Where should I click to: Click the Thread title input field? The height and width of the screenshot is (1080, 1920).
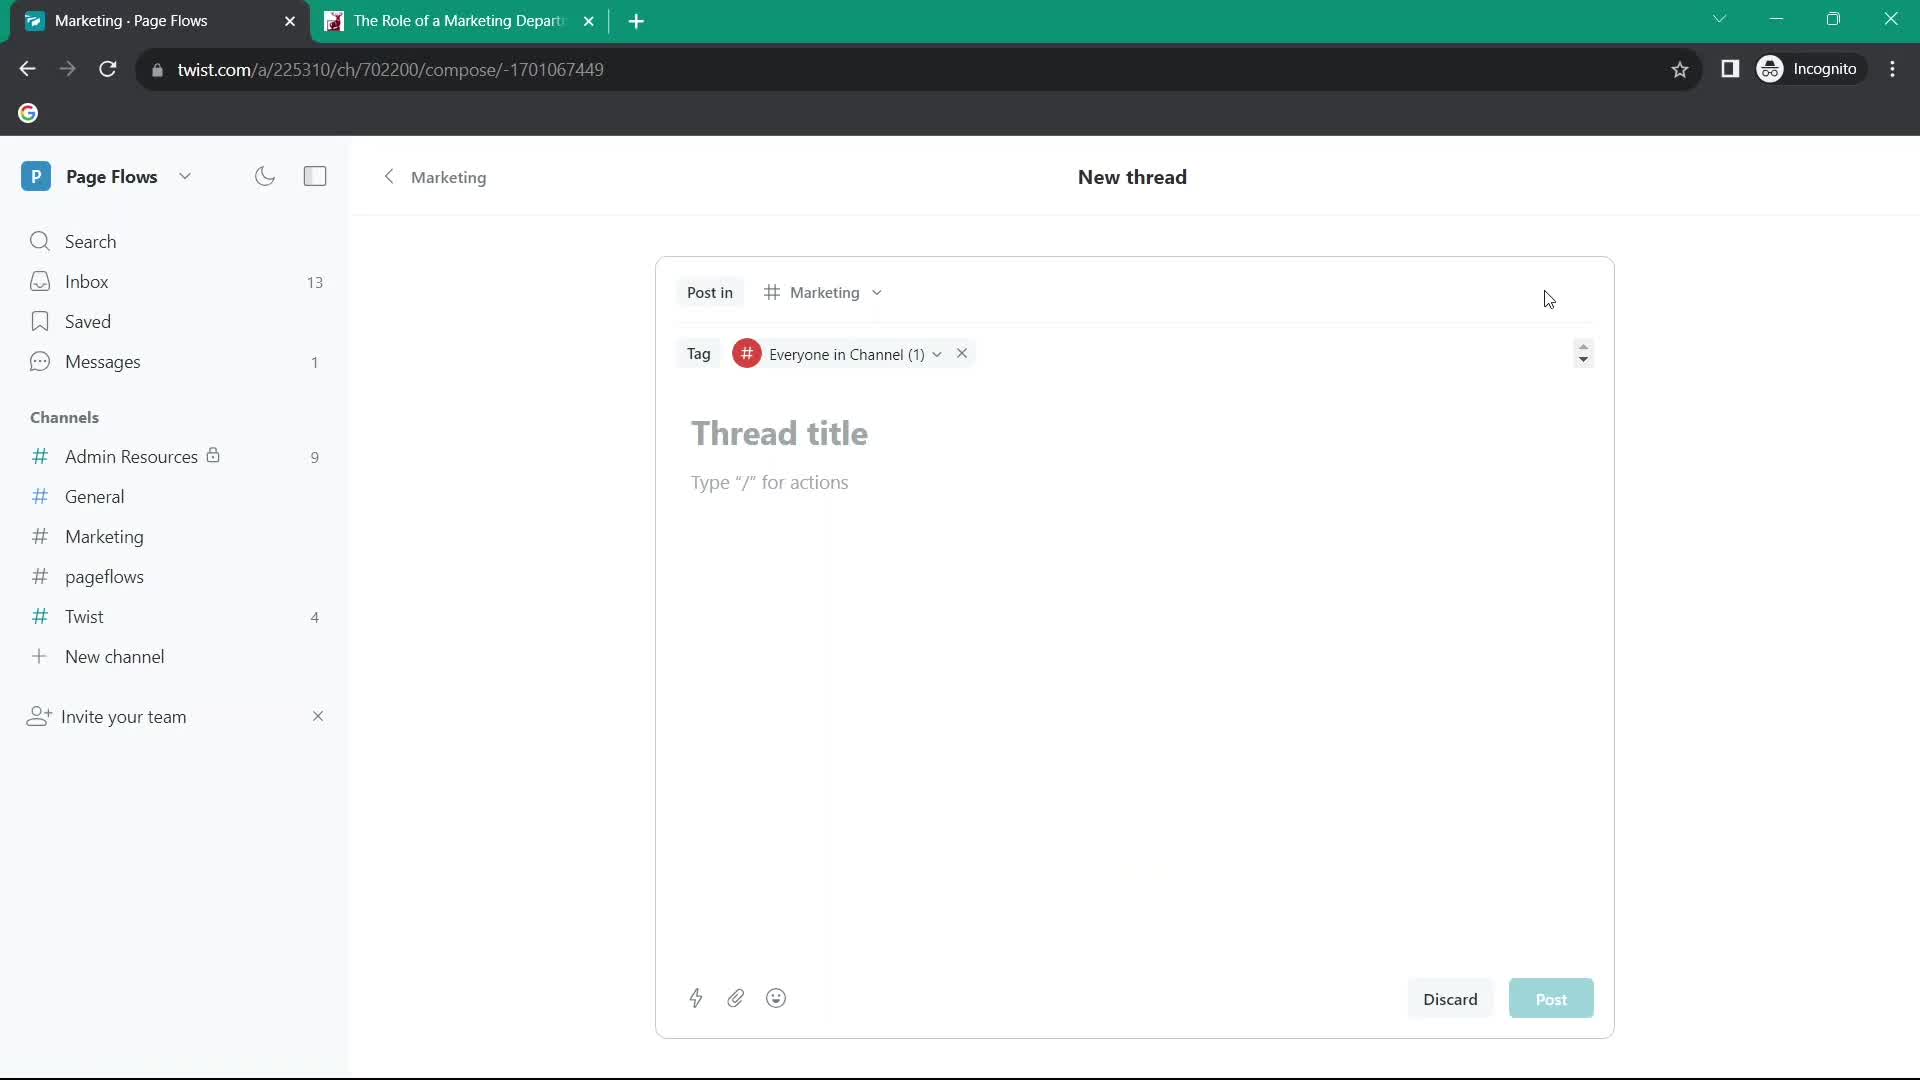[778, 434]
